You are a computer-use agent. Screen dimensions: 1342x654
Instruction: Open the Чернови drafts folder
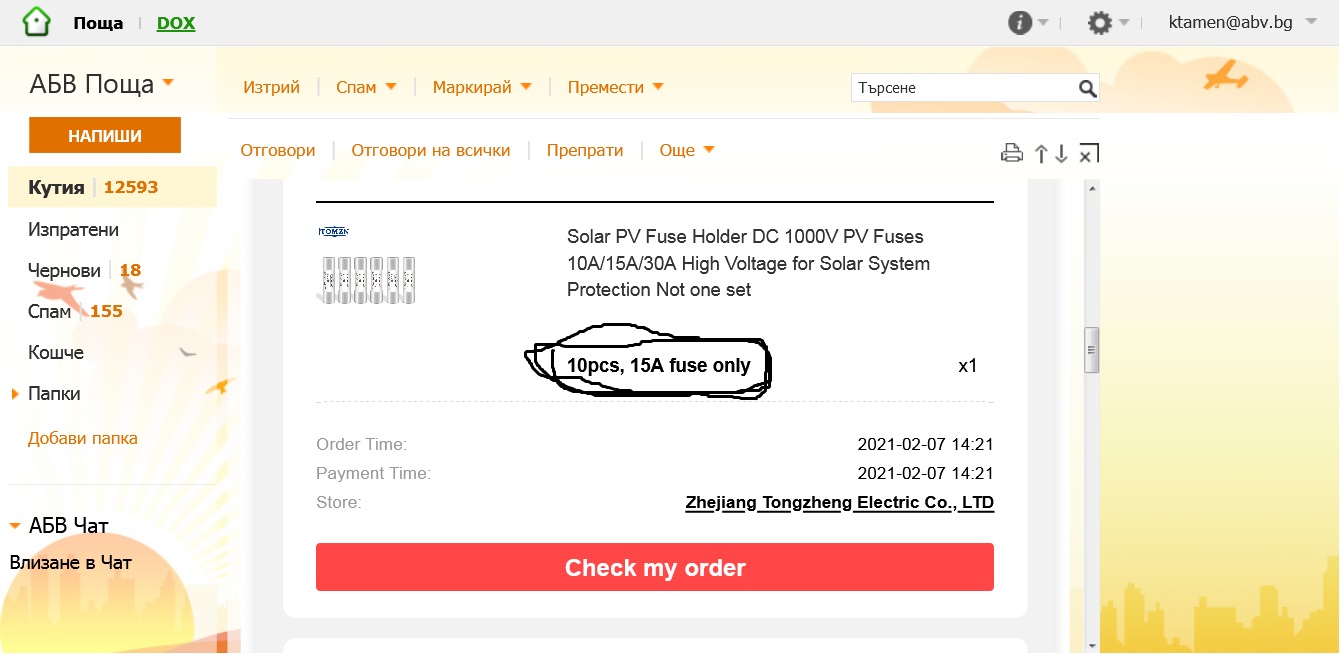tap(64, 270)
